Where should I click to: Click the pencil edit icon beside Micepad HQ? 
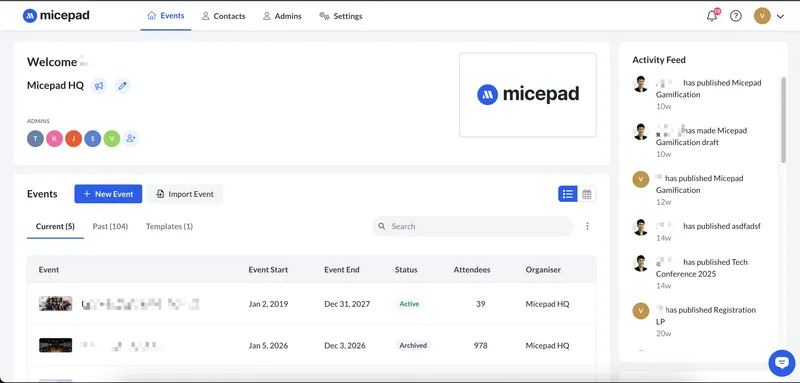(x=122, y=86)
